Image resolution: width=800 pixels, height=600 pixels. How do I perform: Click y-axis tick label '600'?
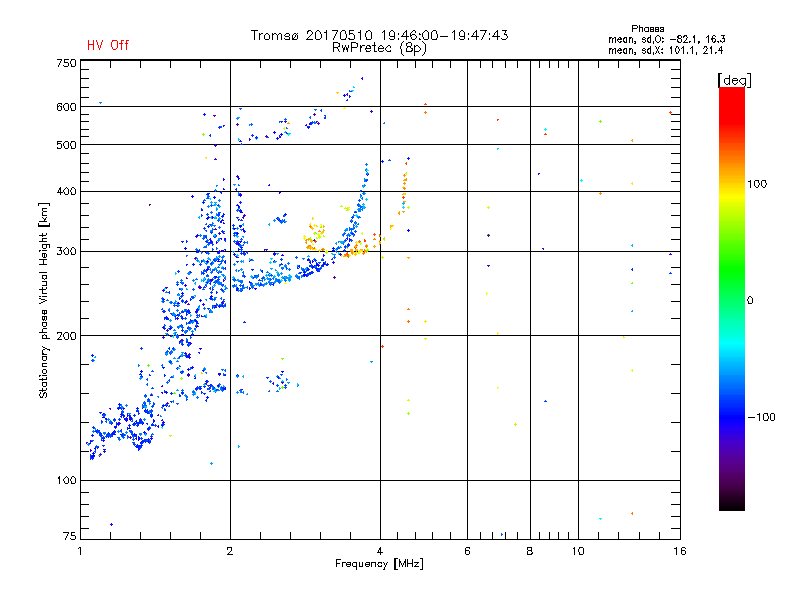point(66,107)
